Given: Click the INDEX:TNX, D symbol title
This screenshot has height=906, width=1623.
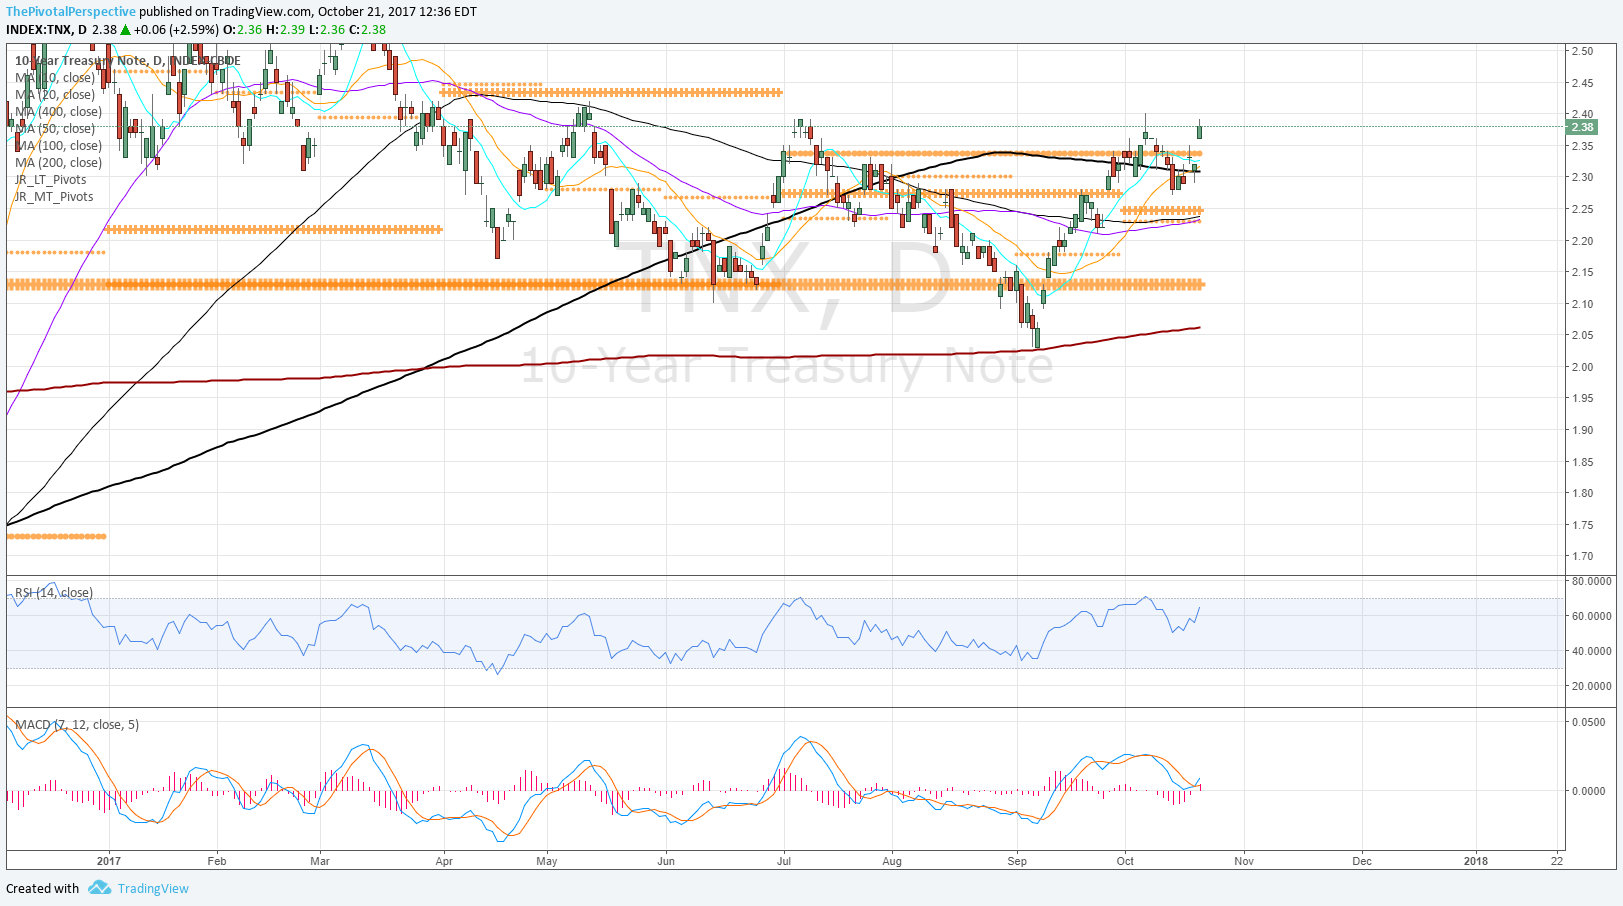Looking at the screenshot, I should (46, 30).
